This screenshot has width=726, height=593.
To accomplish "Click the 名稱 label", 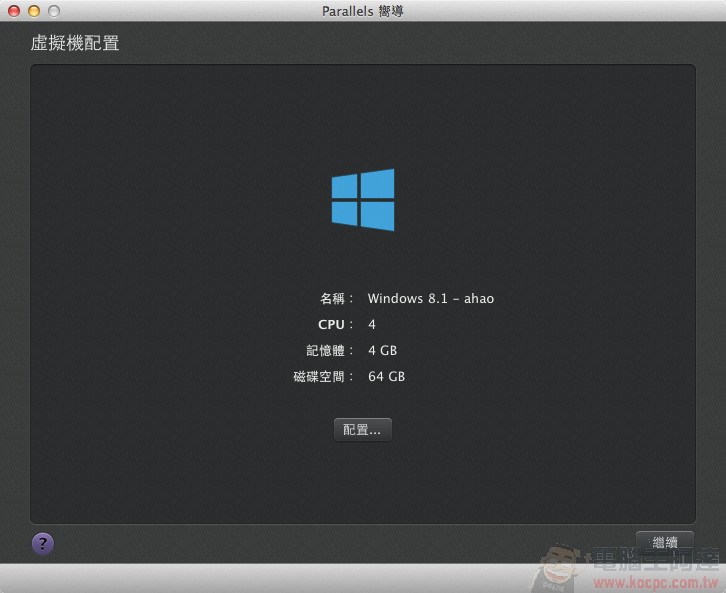I will pyautogui.click(x=336, y=299).
